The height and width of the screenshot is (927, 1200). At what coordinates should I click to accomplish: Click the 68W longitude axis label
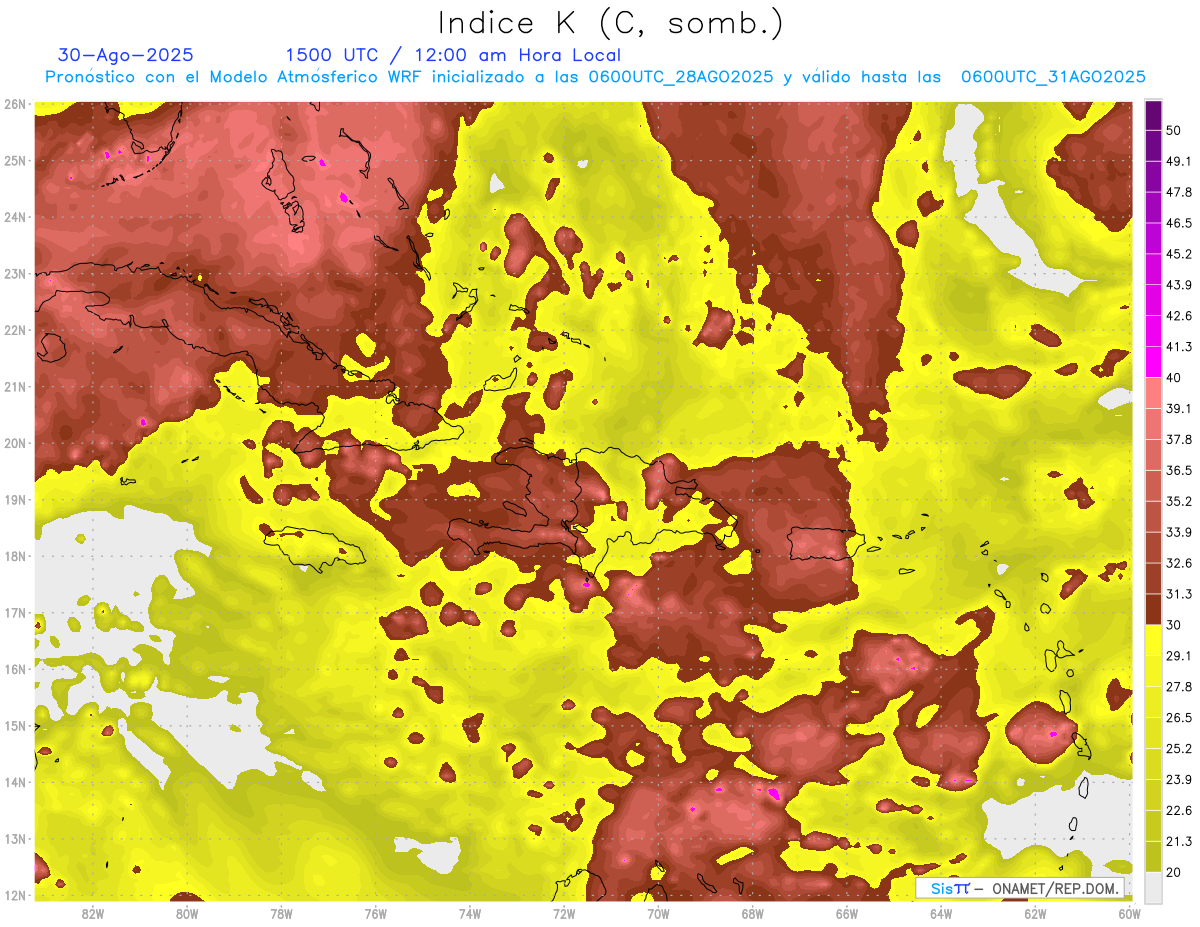(x=752, y=914)
